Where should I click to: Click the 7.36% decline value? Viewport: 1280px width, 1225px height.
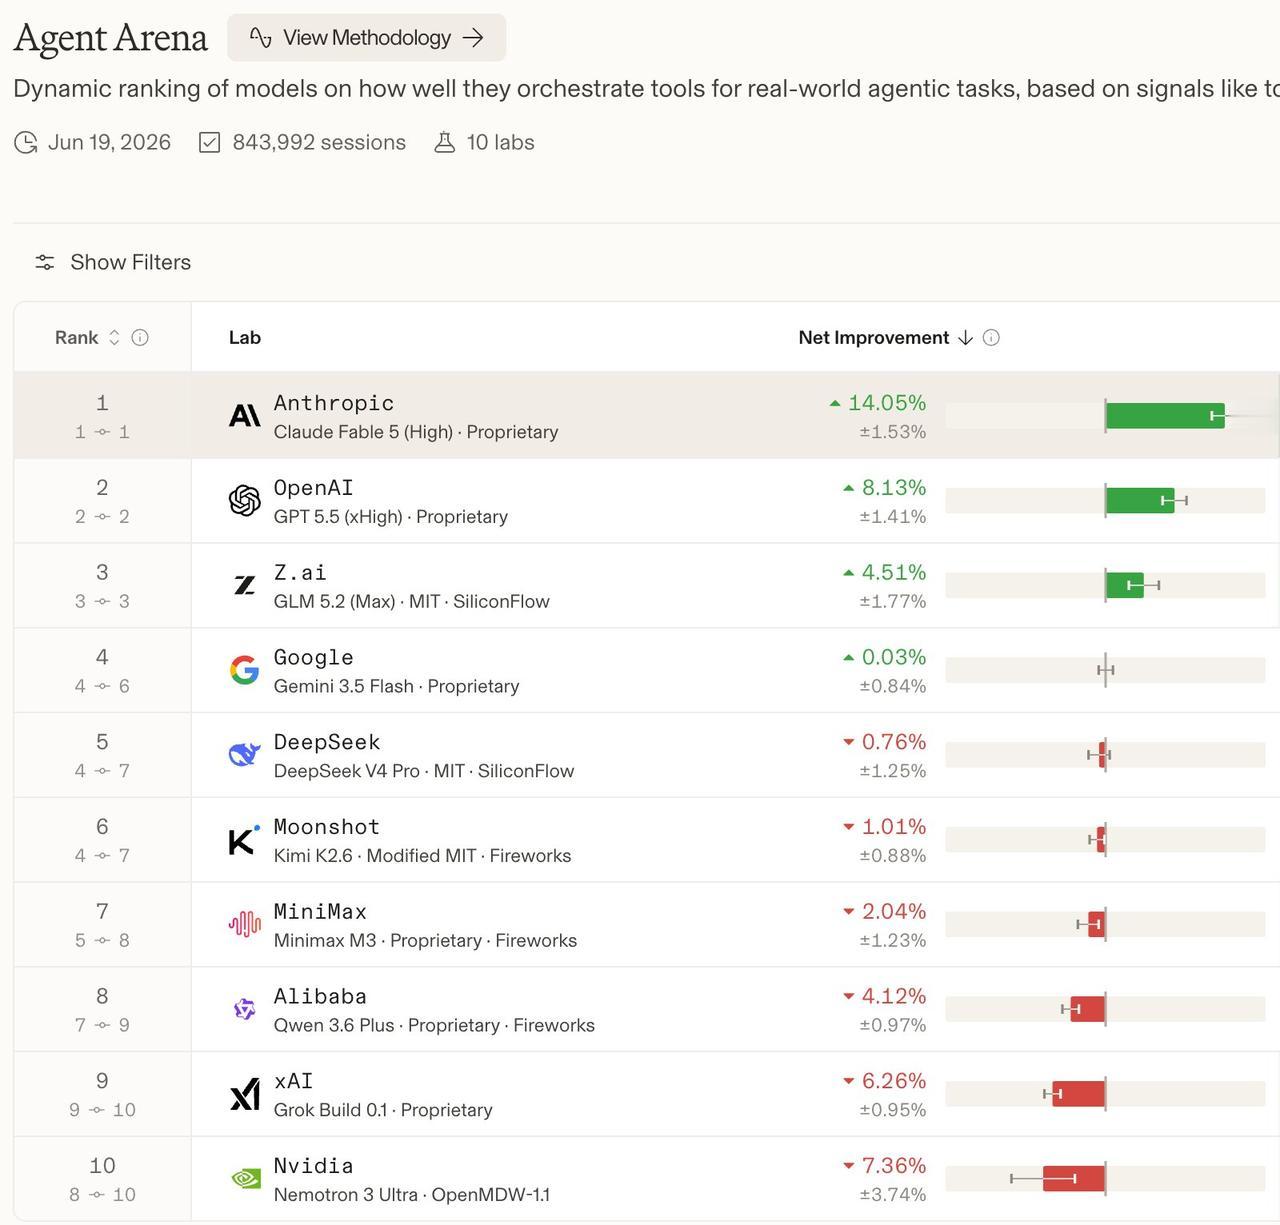pyautogui.click(x=894, y=1167)
